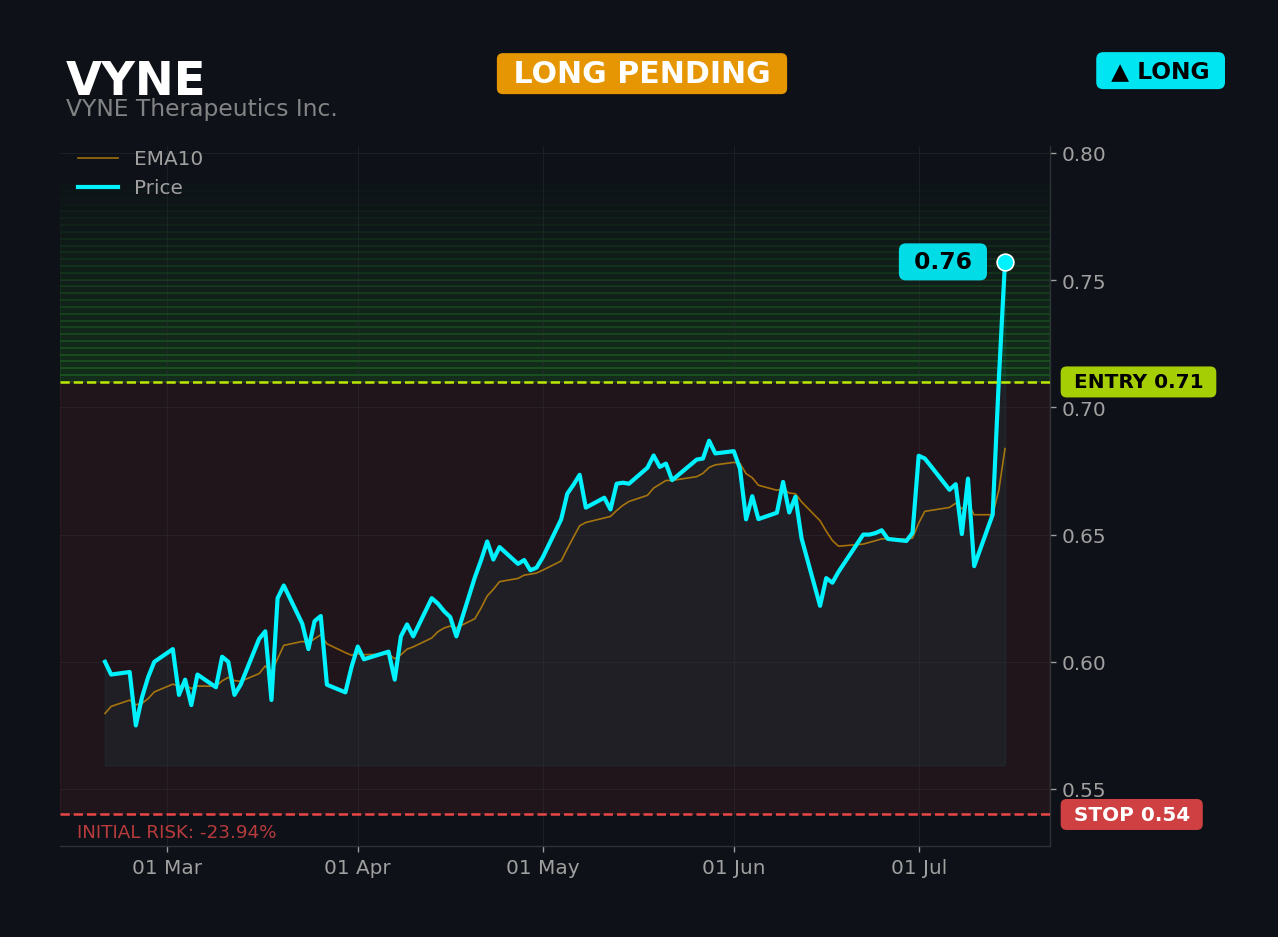1278x937 pixels.
Task: Click the 01 Jul axis label
Action: click(919, 868)
